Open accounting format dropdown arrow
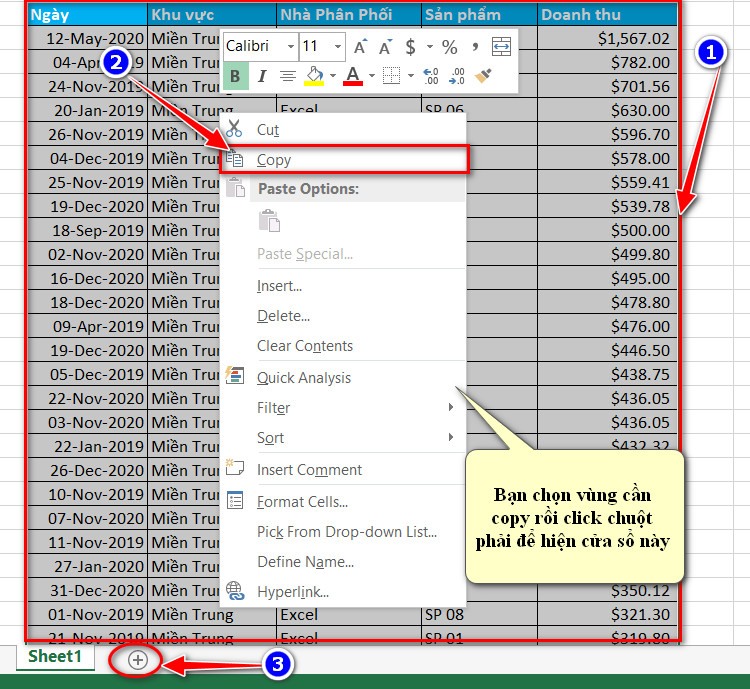Screen dimensions: 750x689 click(430, 46)
